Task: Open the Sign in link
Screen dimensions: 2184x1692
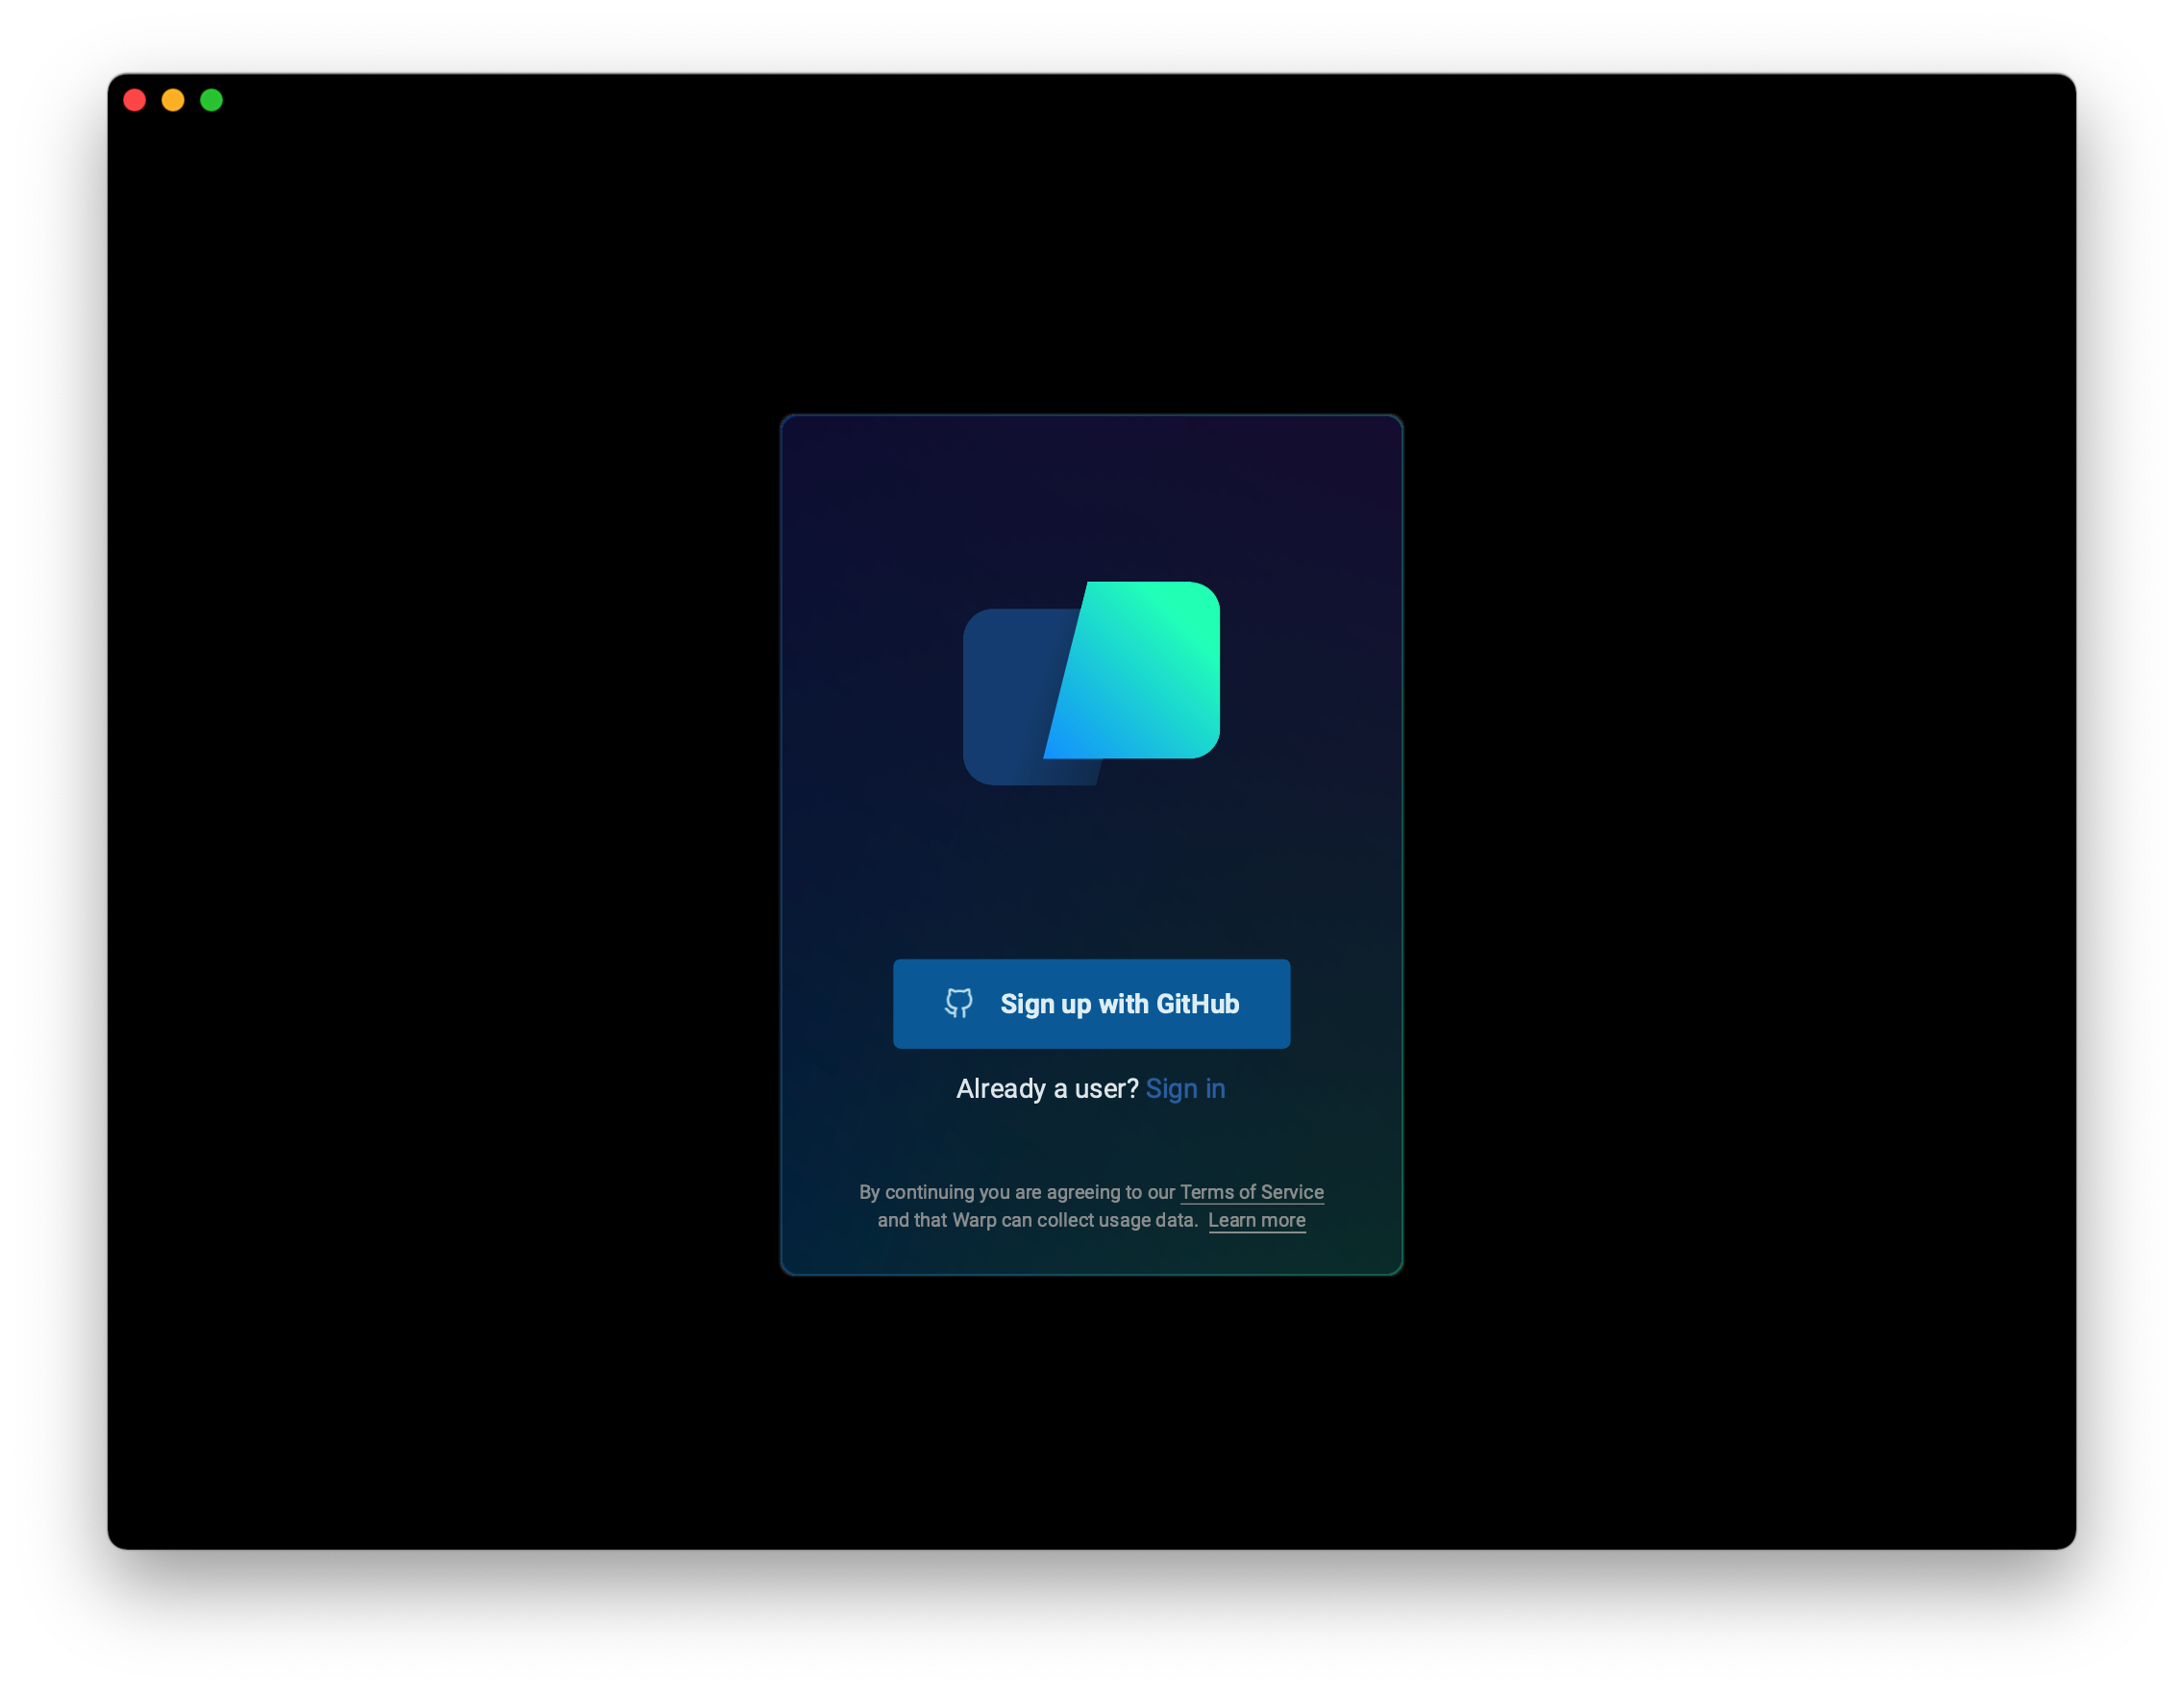Action: [1185, 1088]
